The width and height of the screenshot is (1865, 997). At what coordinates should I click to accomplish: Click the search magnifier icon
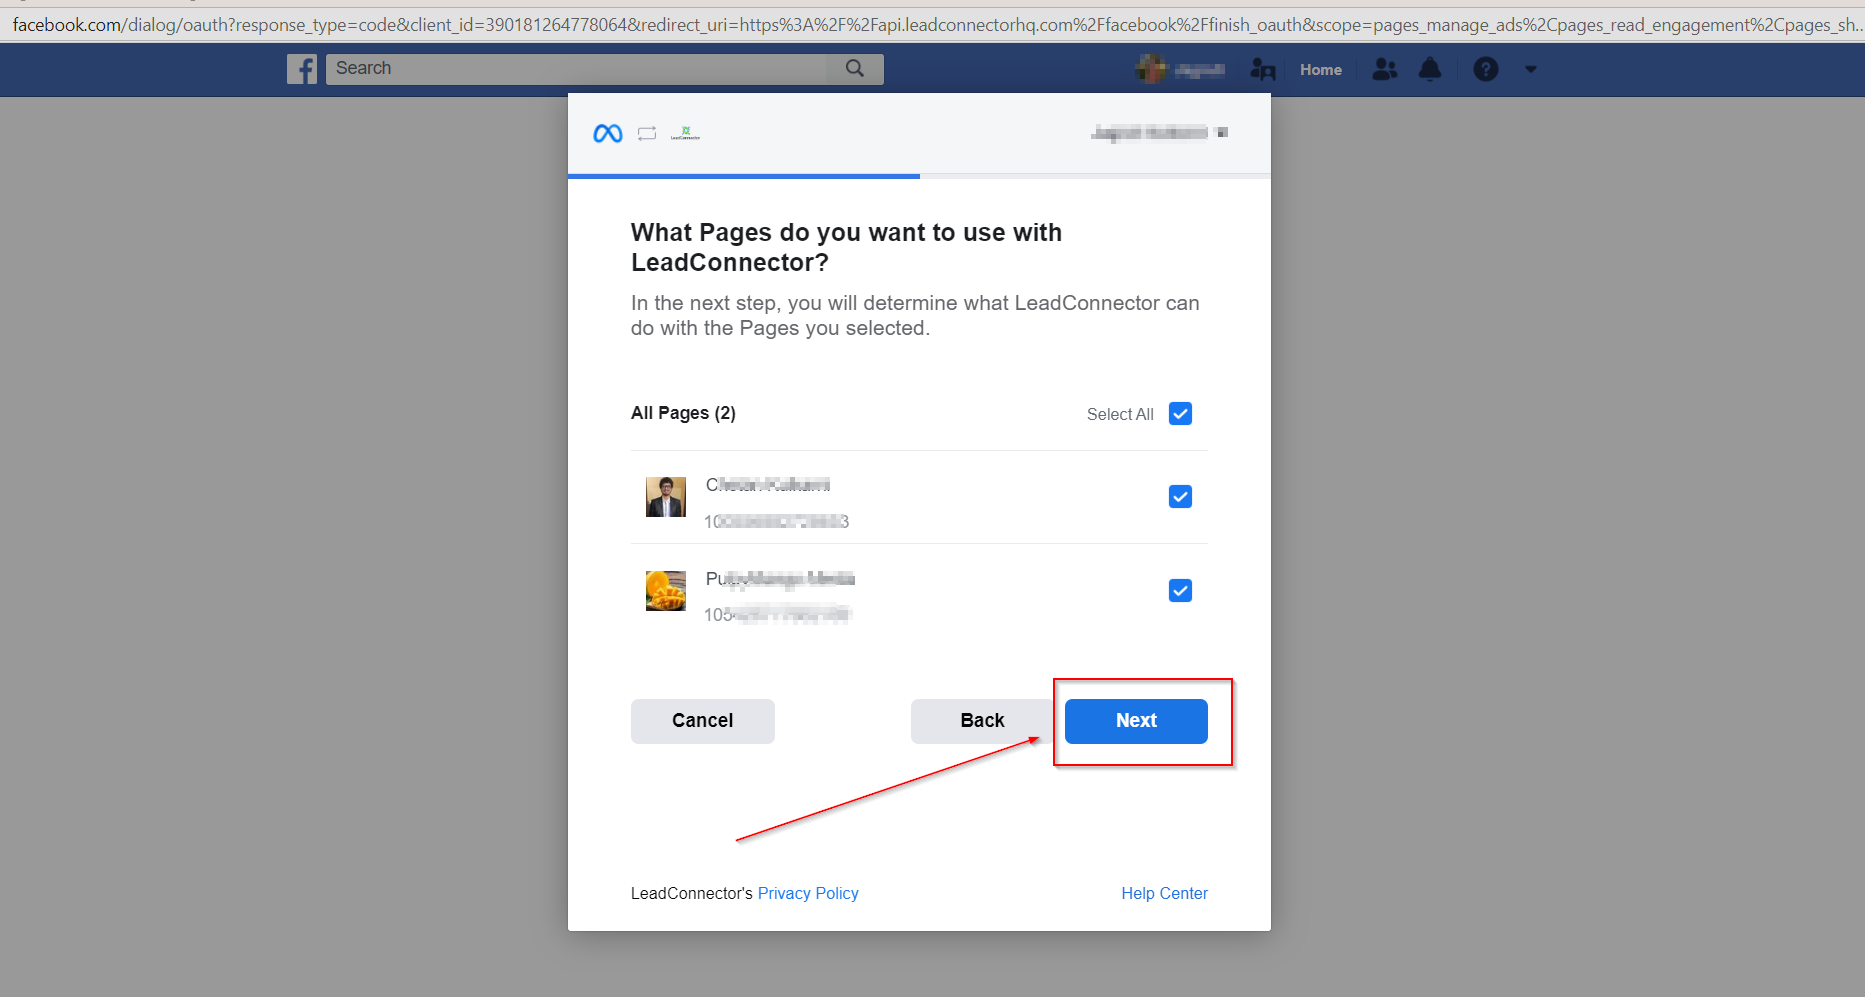854,68
